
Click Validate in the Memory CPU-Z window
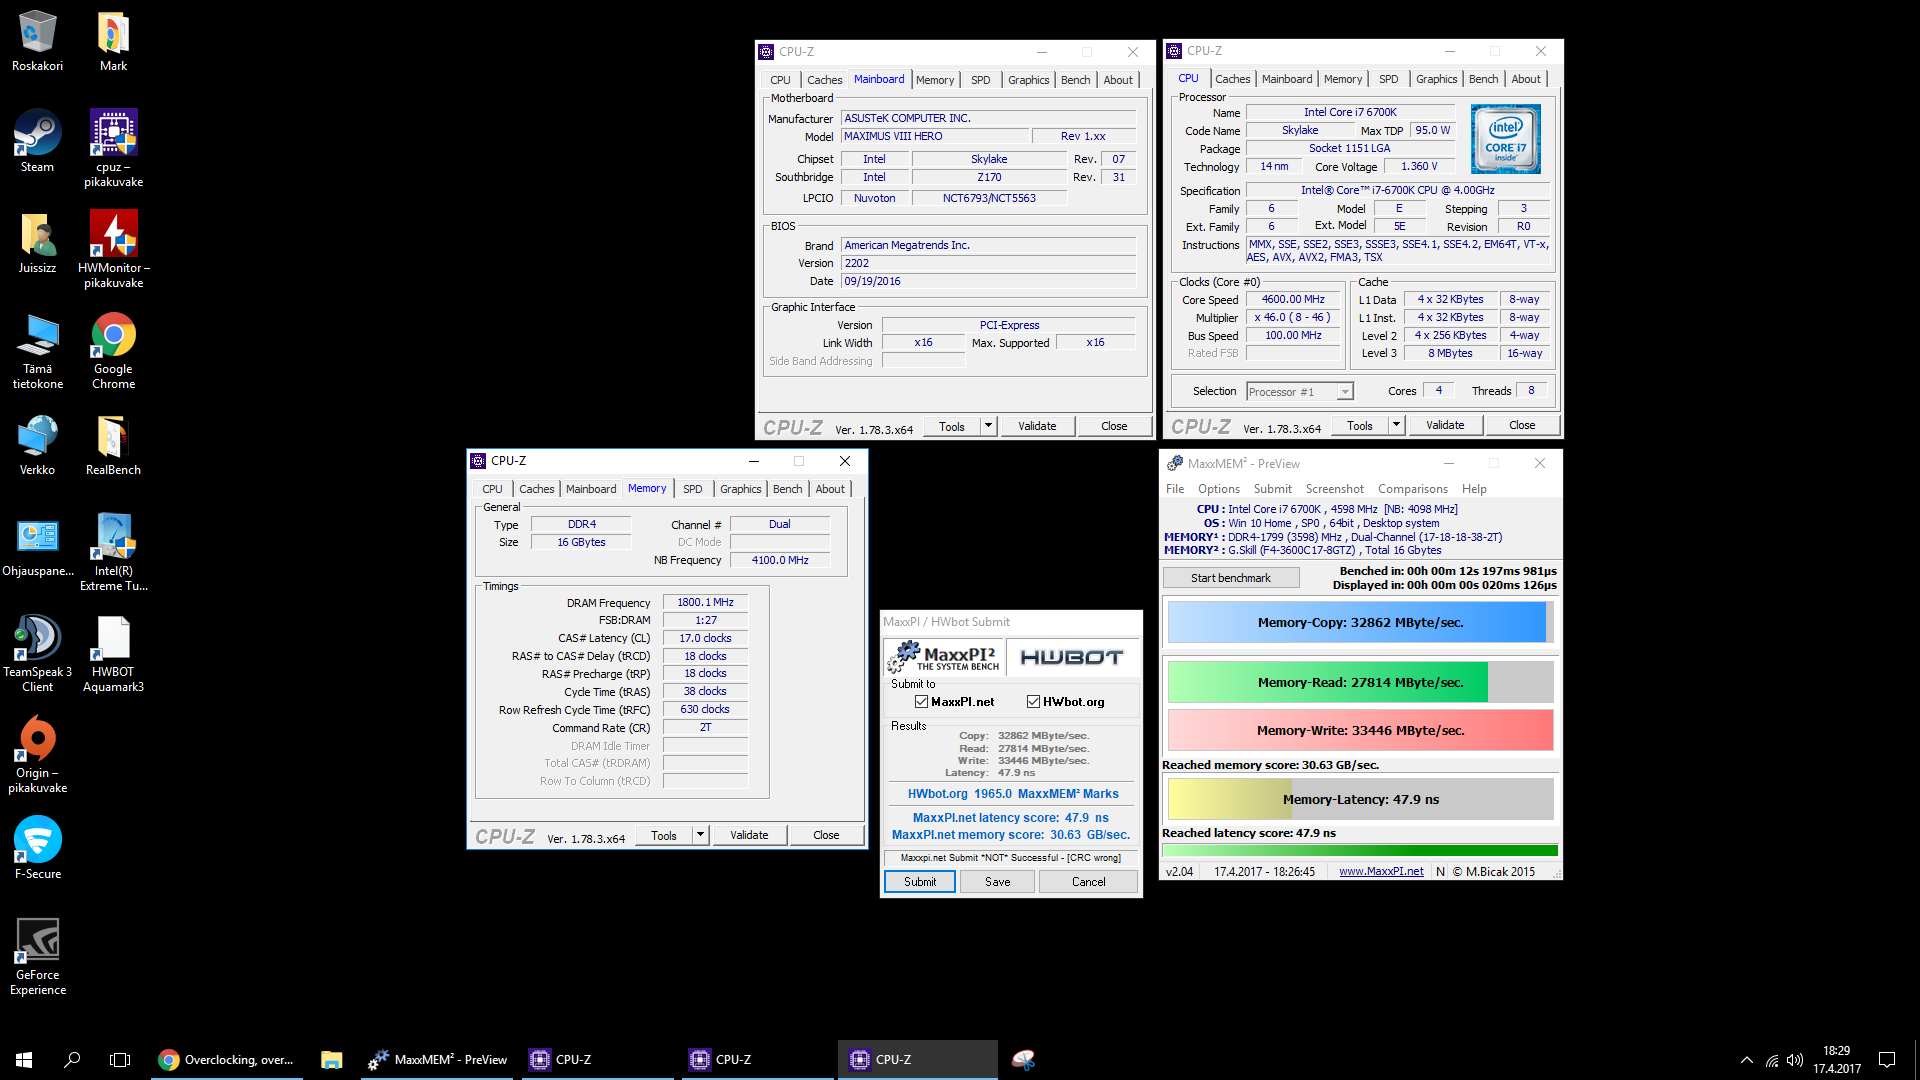pyautogui.click(x=749, y=835)
